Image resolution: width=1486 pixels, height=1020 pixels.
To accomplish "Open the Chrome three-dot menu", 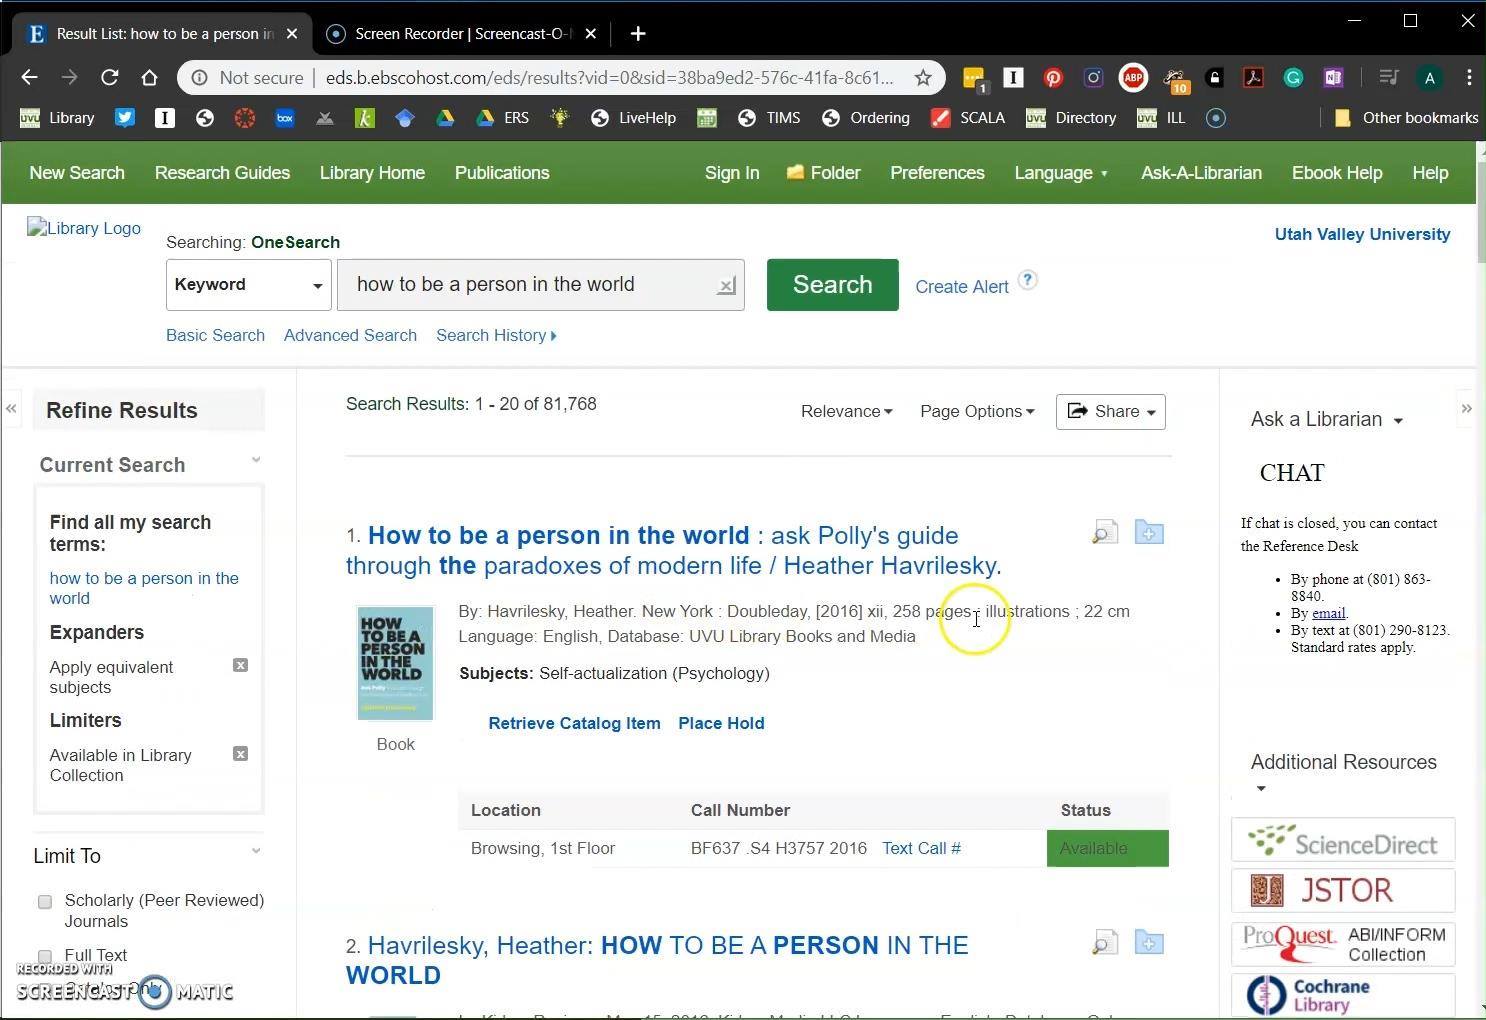I will (1469, 77).
